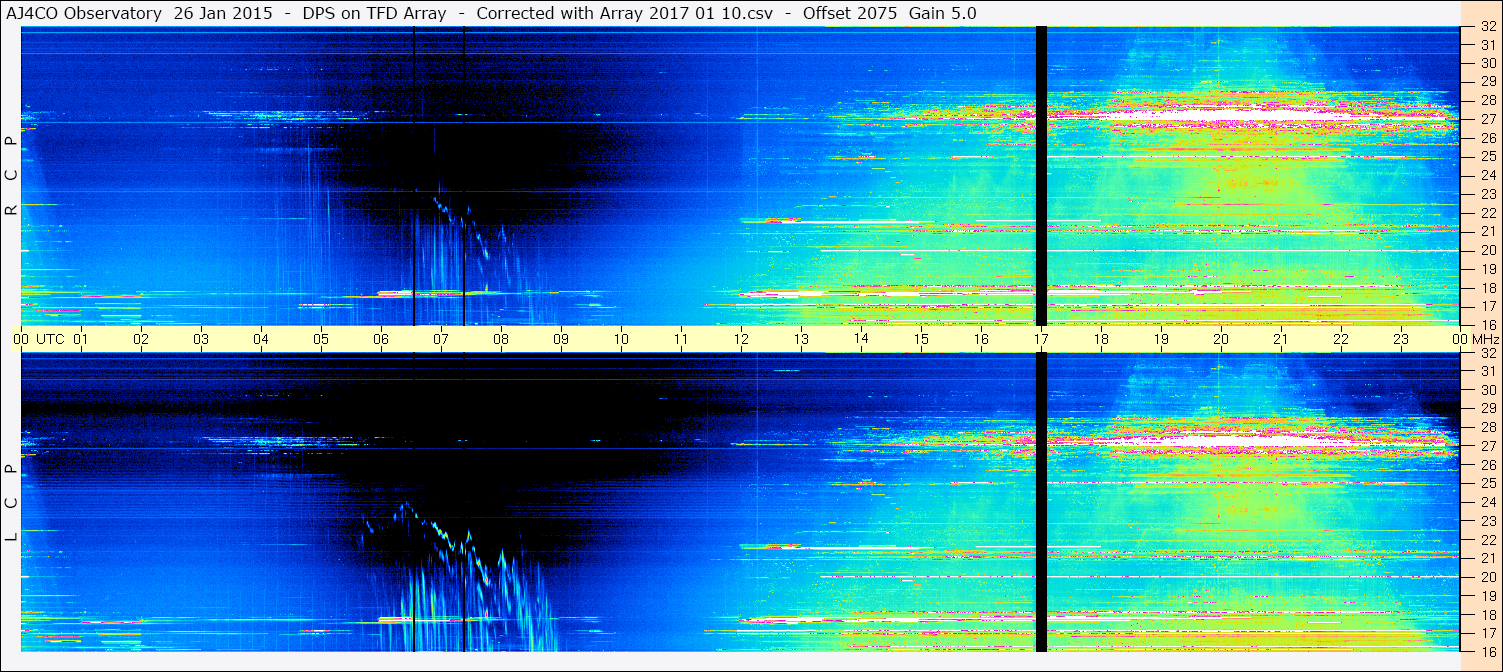Choose the 16 hour label on UTC axis
This screenshot has height=672, width=1503.
pos(981,339)
